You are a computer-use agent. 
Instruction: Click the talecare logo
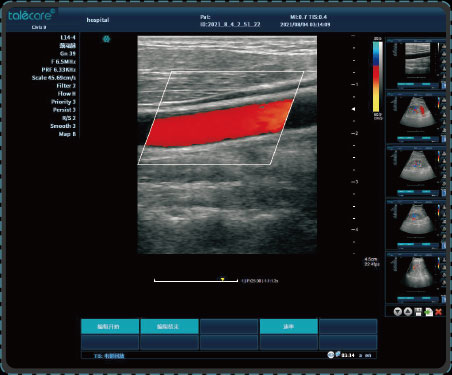32,16
